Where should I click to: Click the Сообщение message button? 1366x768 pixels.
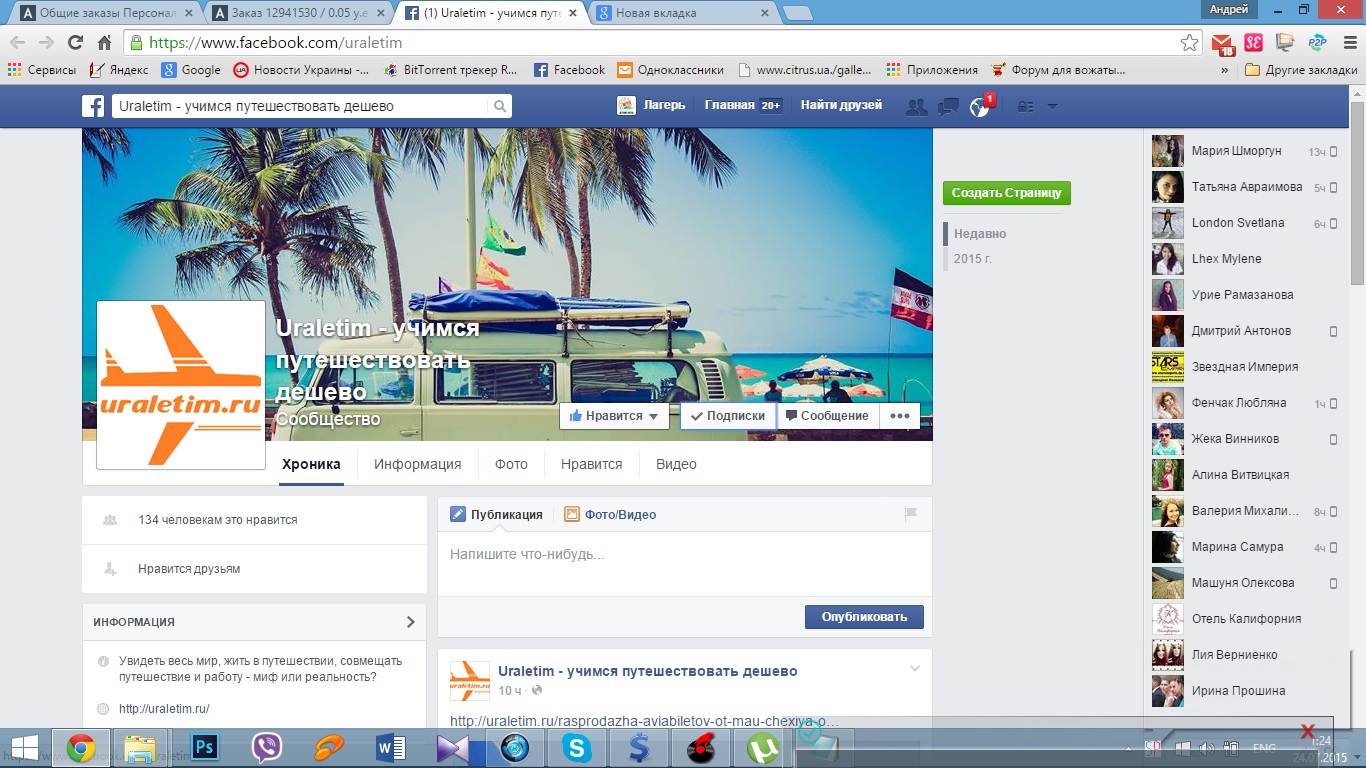point(827,416)
